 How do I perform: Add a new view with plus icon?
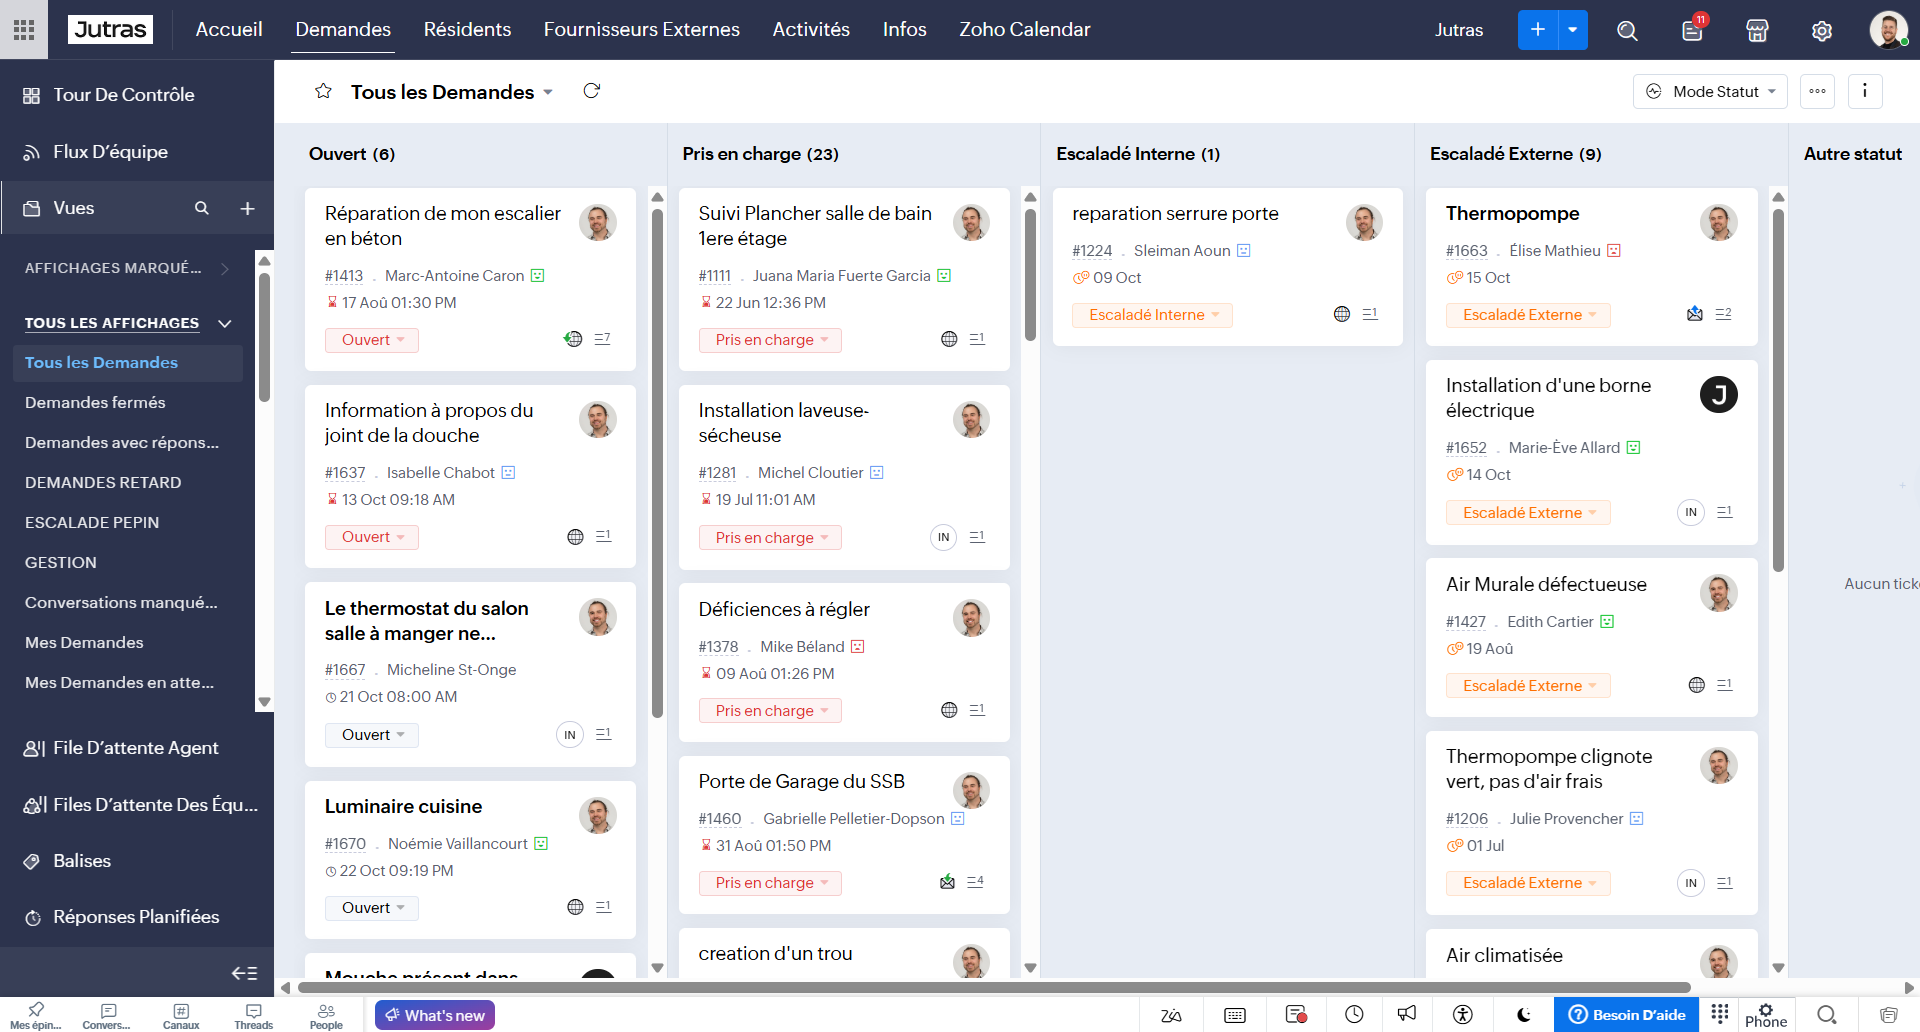click(x=247, y=208)
